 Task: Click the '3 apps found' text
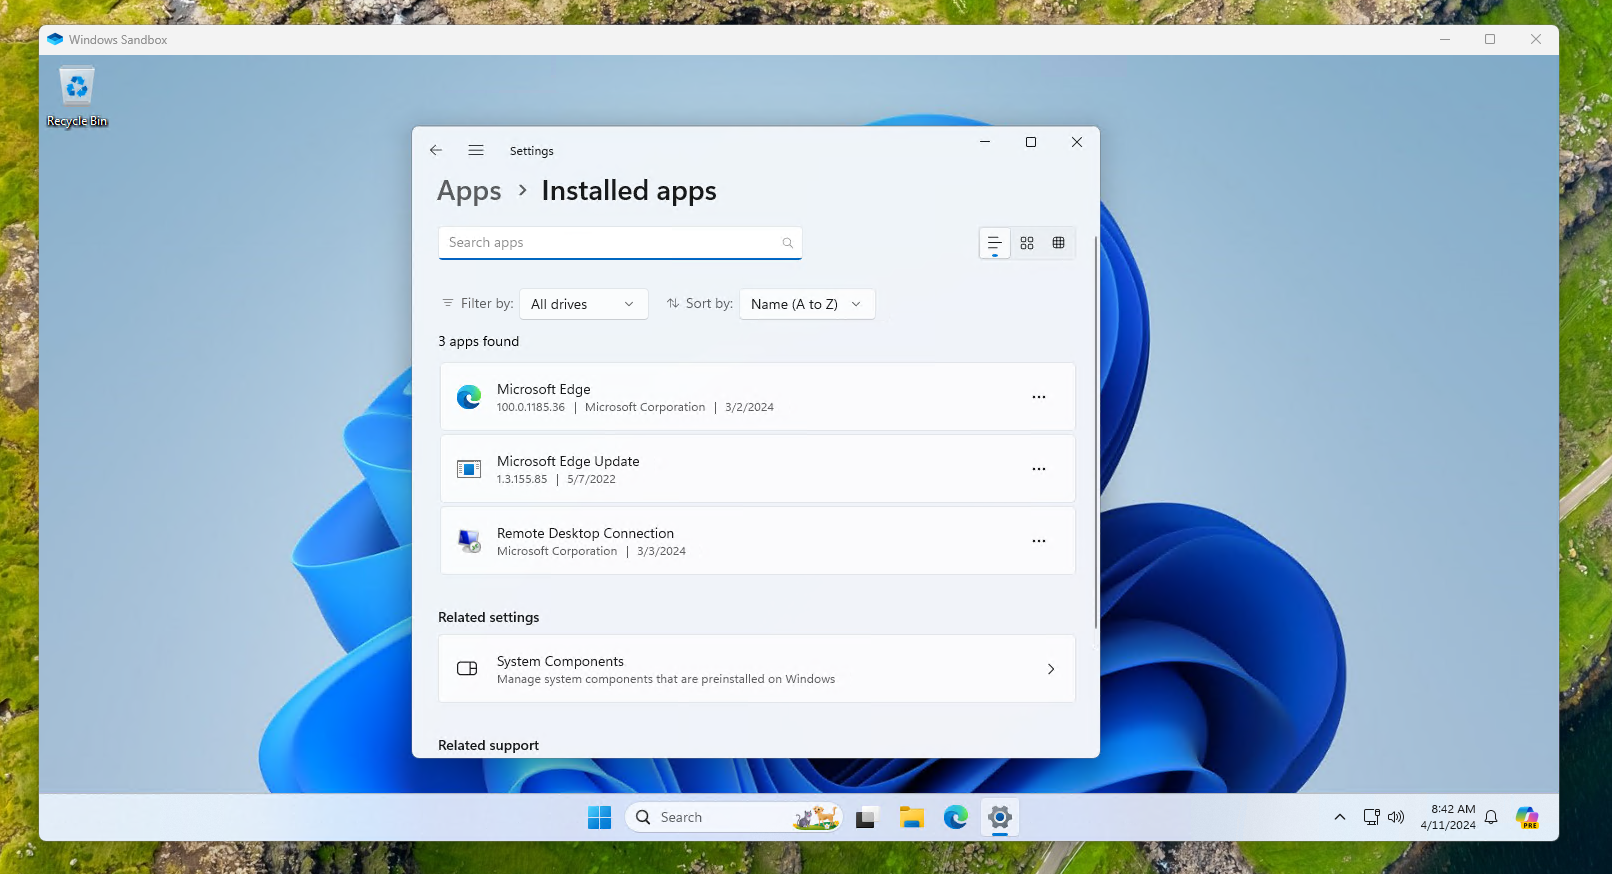[478, 341]
